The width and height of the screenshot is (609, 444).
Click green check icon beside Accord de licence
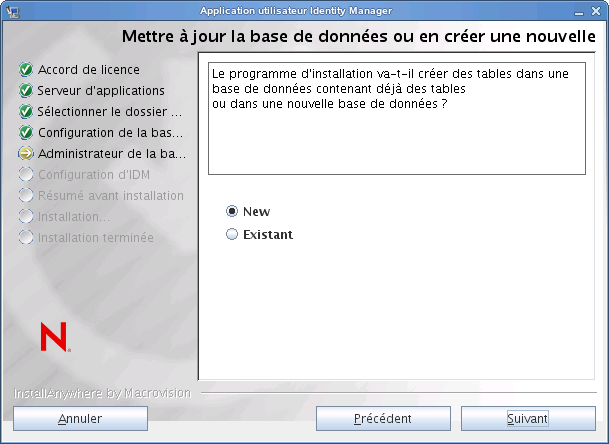click(x=26, y=70)
